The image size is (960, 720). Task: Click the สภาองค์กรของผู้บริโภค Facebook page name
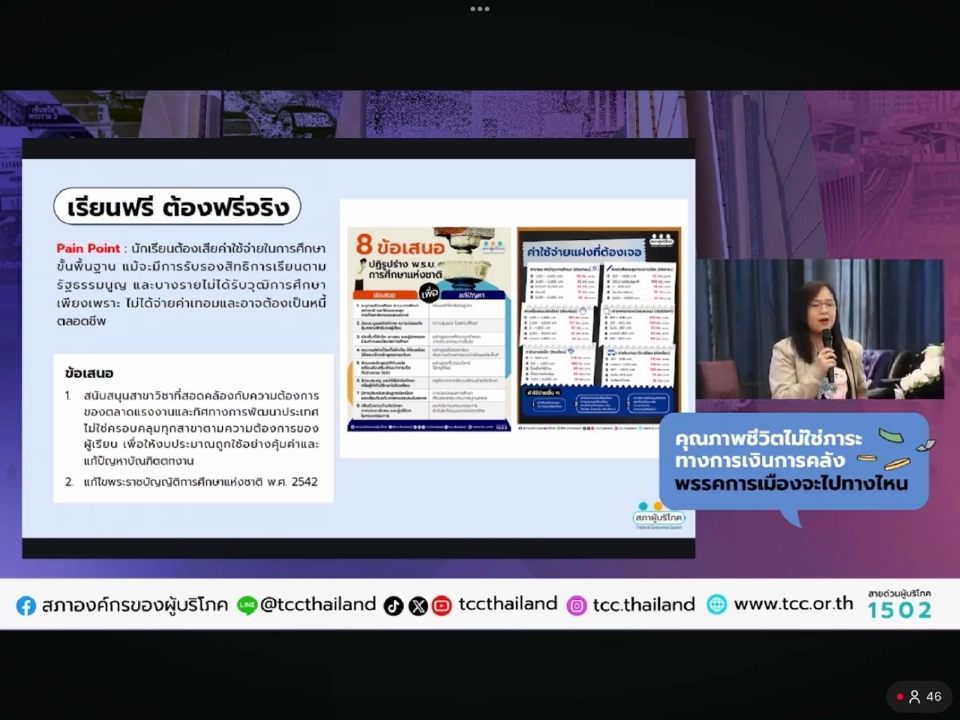click(134, 605)
